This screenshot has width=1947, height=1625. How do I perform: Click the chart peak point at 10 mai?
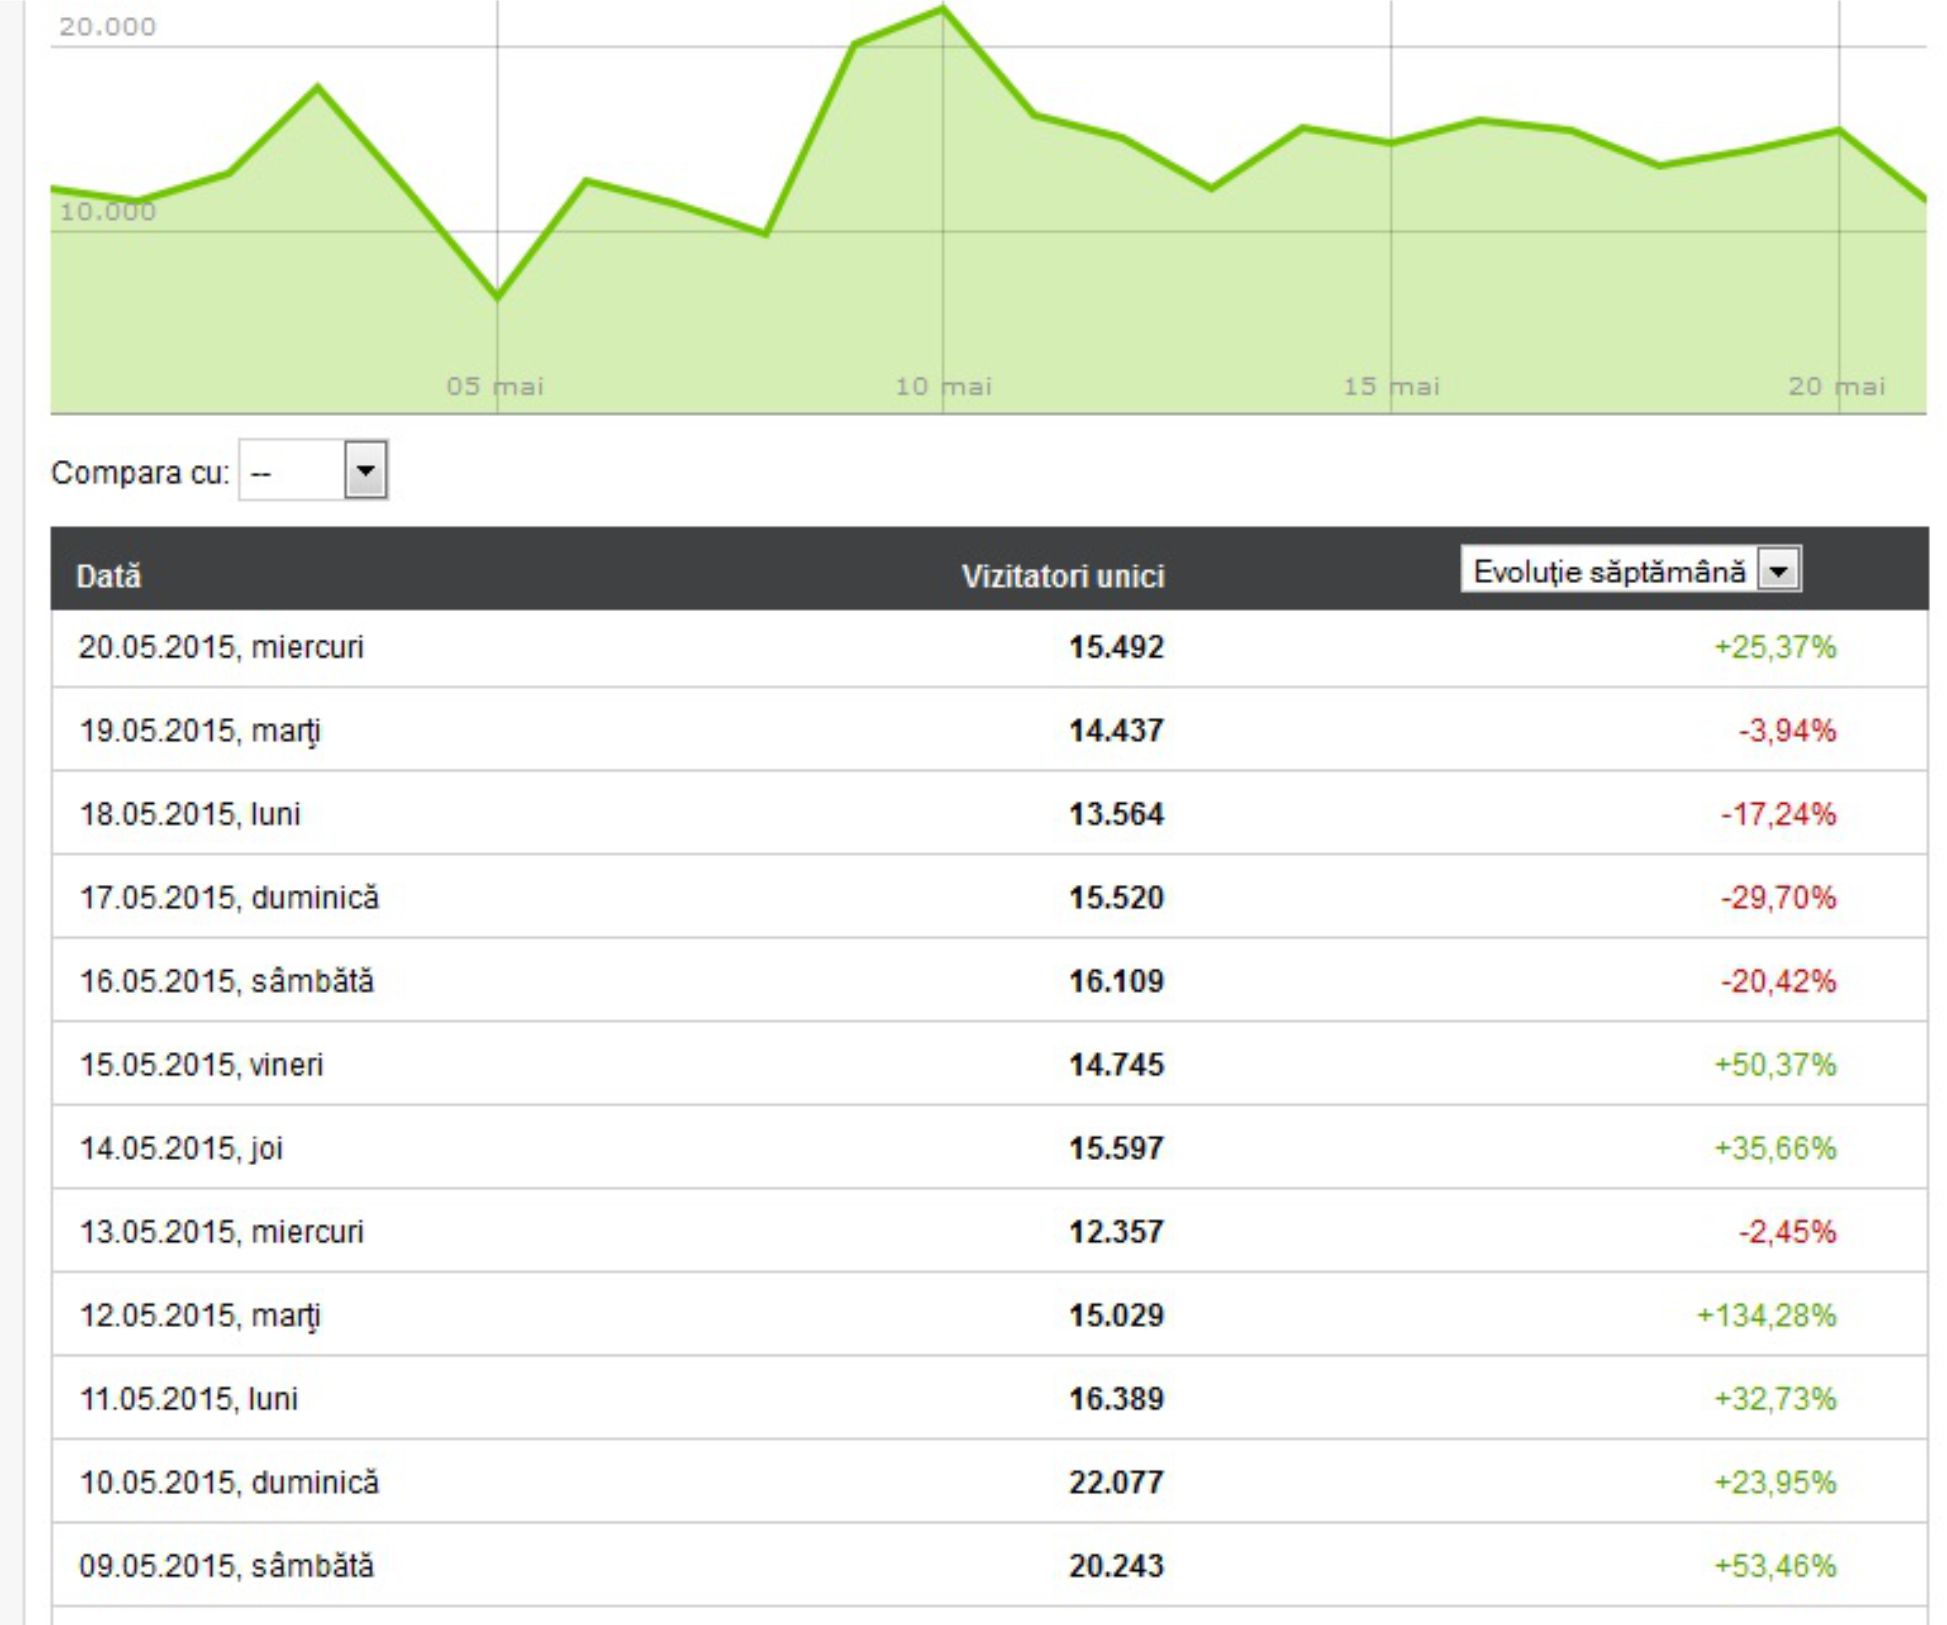tap(943, 9)
